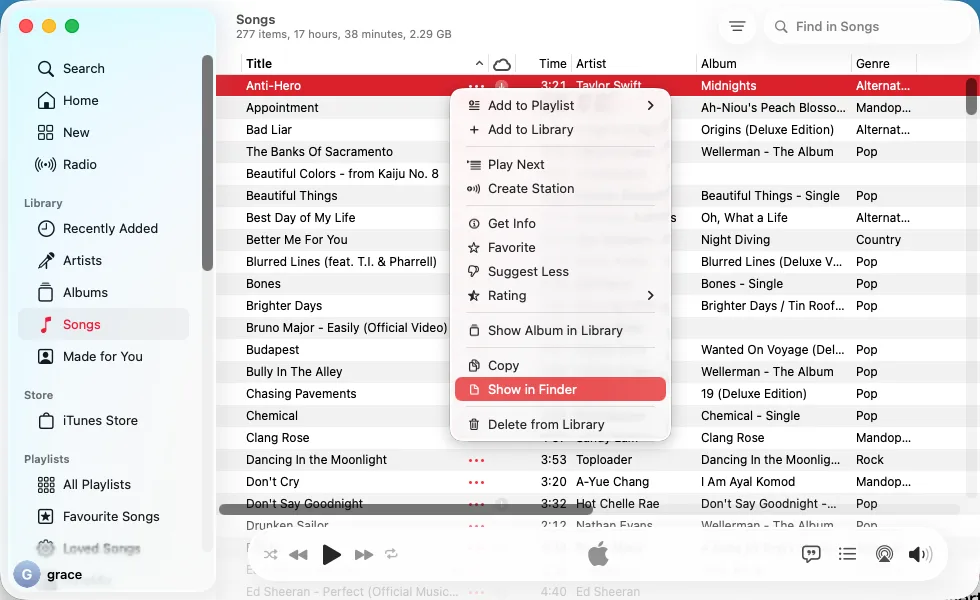Show lyrics using the speech bubble icon
980x600 pixels.
point(811,554)
